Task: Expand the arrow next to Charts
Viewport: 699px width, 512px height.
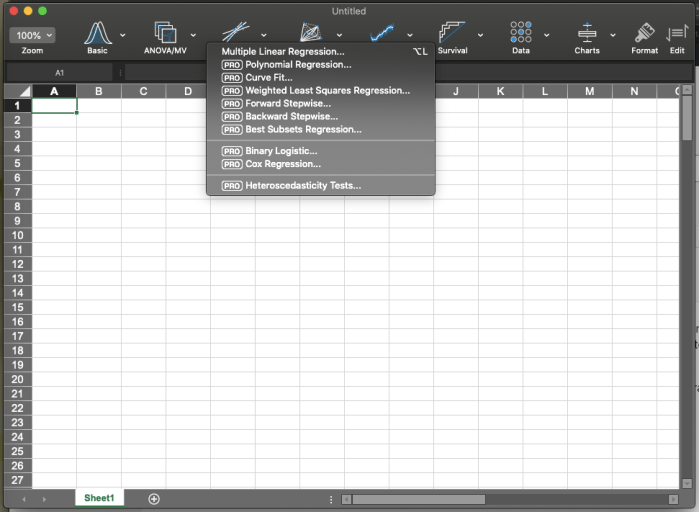Action: point(613,35)
